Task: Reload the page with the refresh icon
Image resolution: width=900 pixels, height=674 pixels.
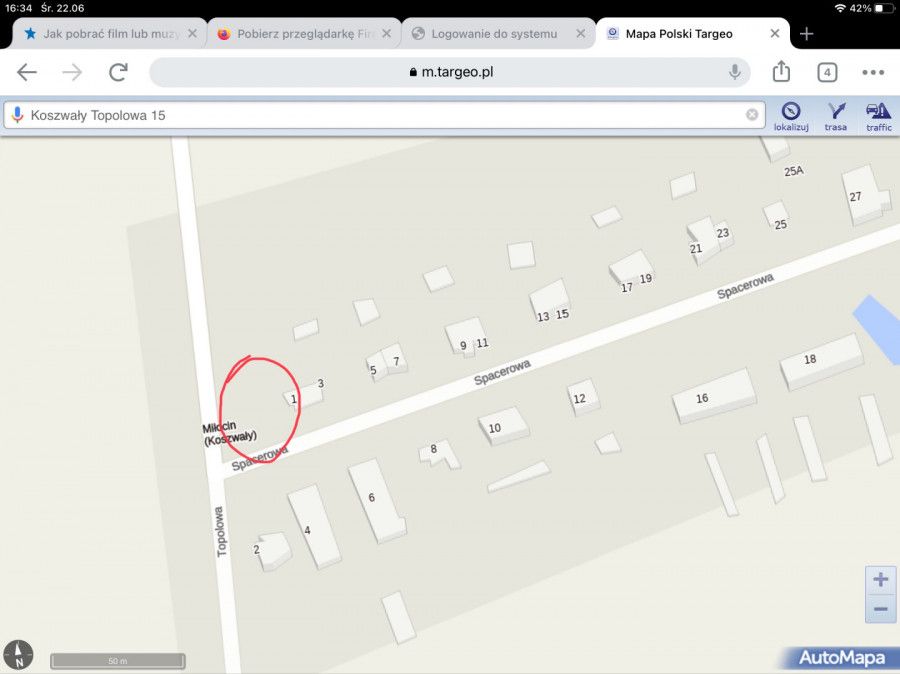Action: pos(117,71)
